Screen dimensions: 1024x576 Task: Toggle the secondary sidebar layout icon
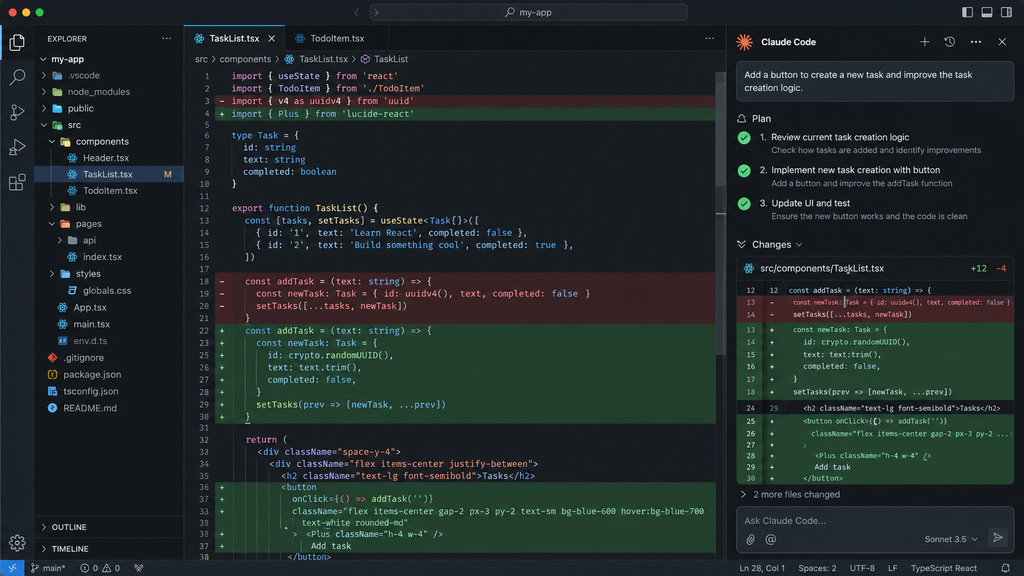click(x=1006, y=12)
